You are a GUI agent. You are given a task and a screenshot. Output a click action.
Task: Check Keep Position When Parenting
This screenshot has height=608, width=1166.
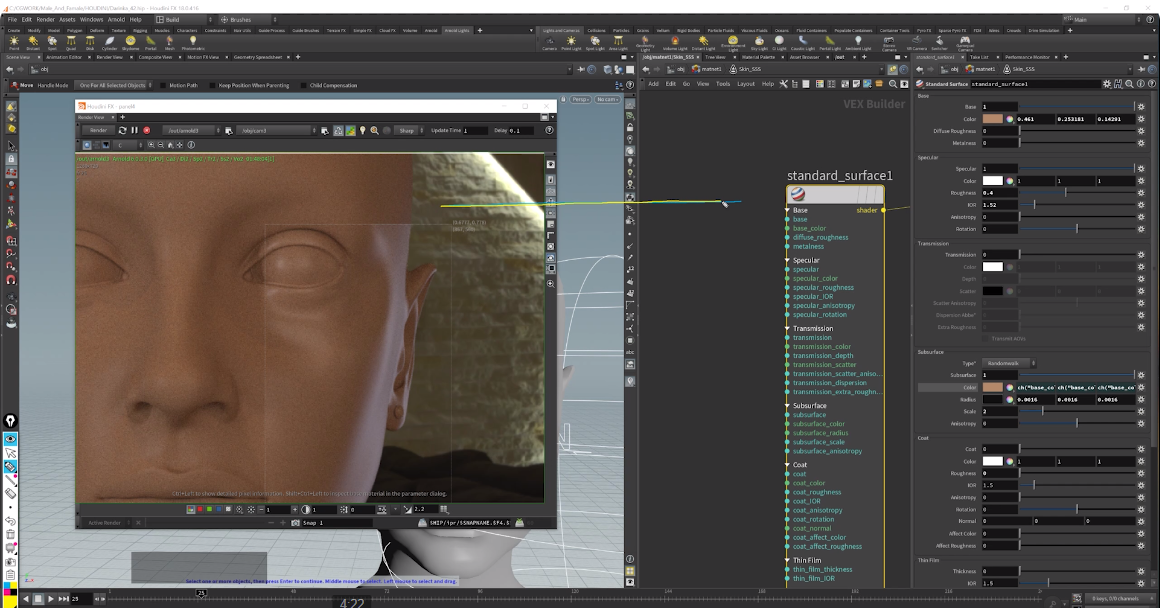(x=214, y=85)
